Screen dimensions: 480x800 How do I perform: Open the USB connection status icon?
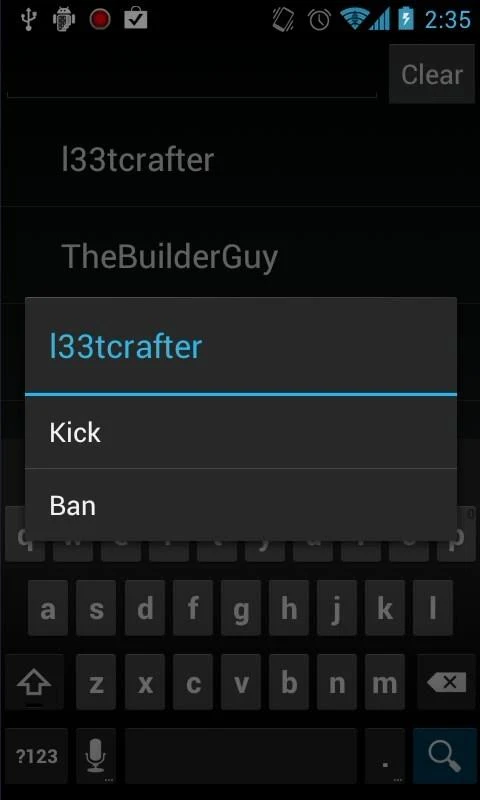(x=28, y=19)
